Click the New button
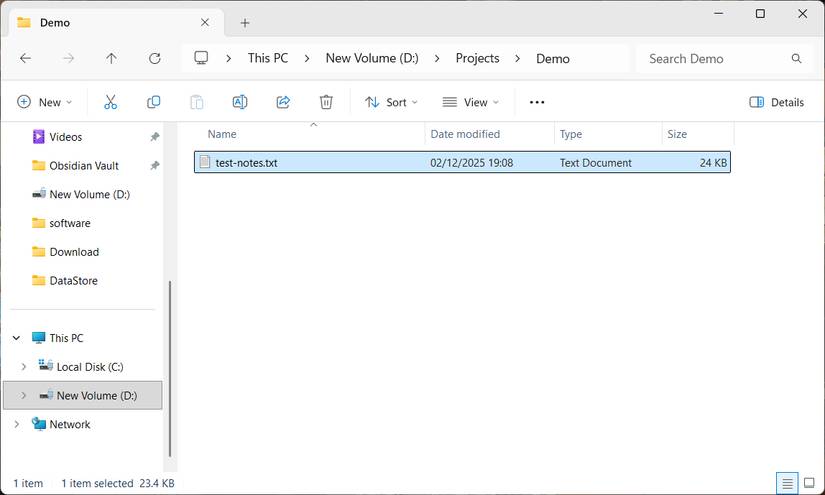Image resolution: width=825 pixels, height=495 pixels. pyautogui.click(x=45, y=102)
